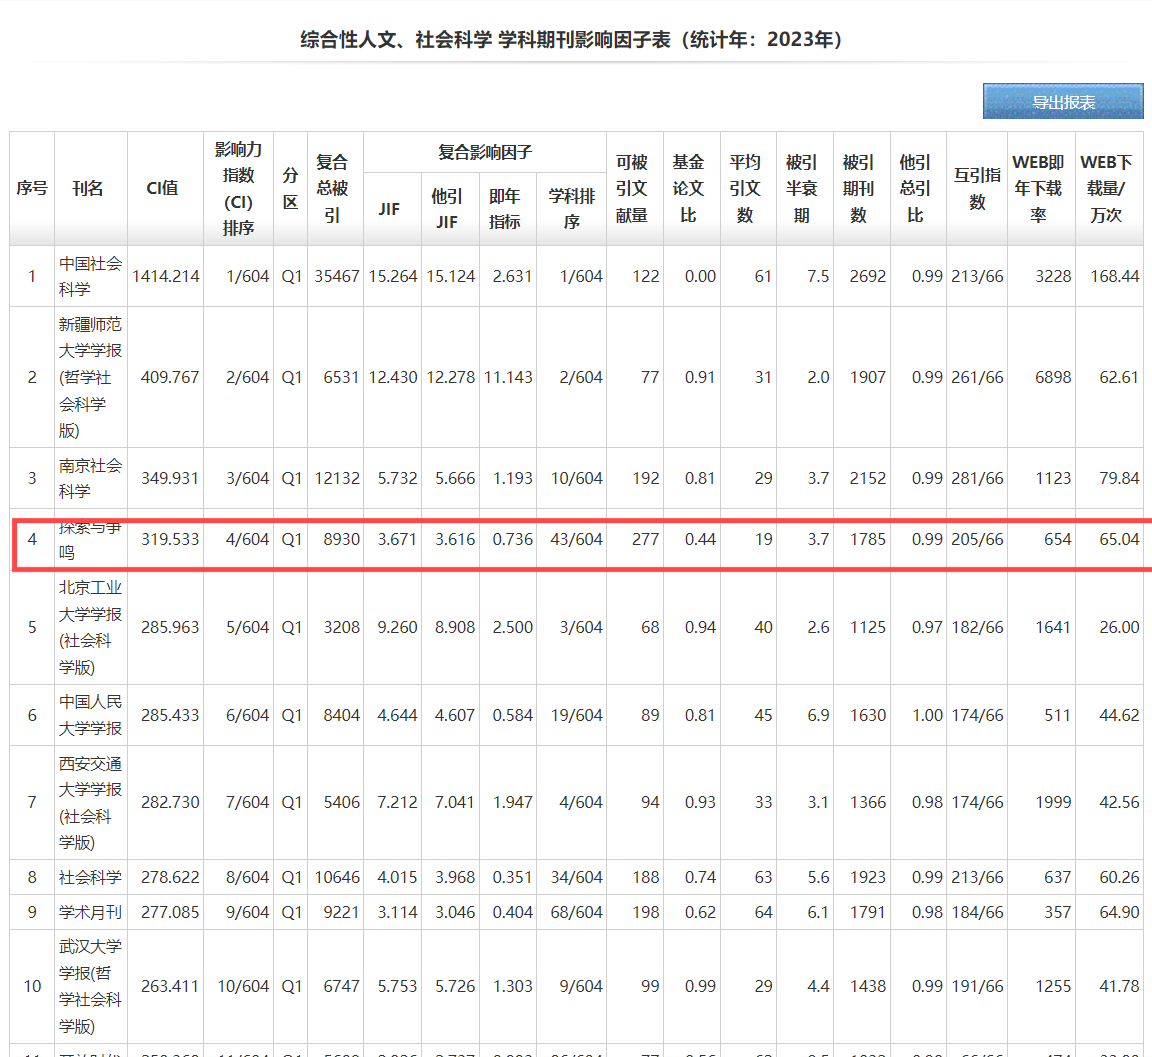
Task: Click the 基金论文比 column header
Action: coord(688,188)
